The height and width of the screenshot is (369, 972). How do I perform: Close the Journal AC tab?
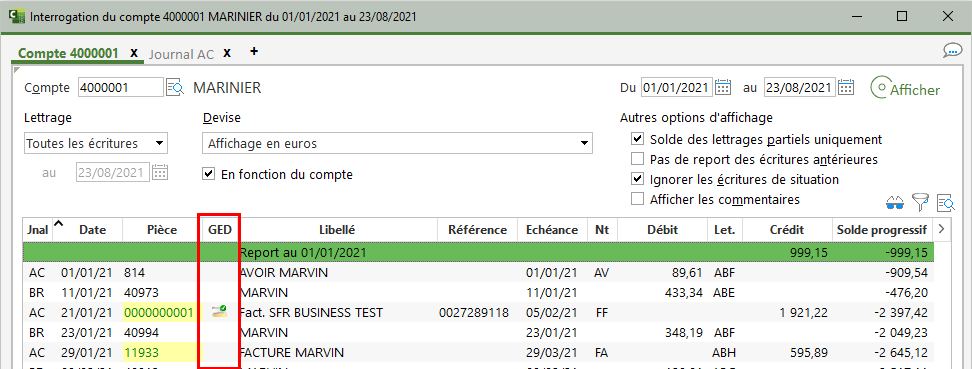[x=227, y=53]
